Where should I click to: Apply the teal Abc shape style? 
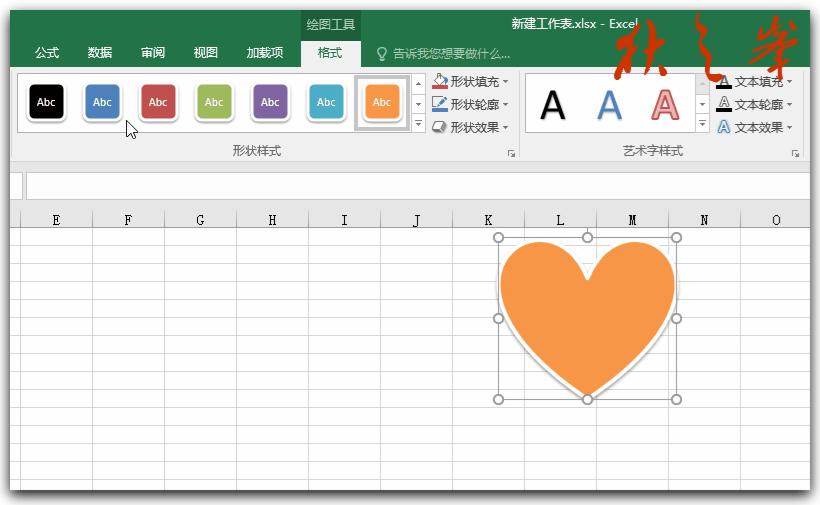[326, 102]
